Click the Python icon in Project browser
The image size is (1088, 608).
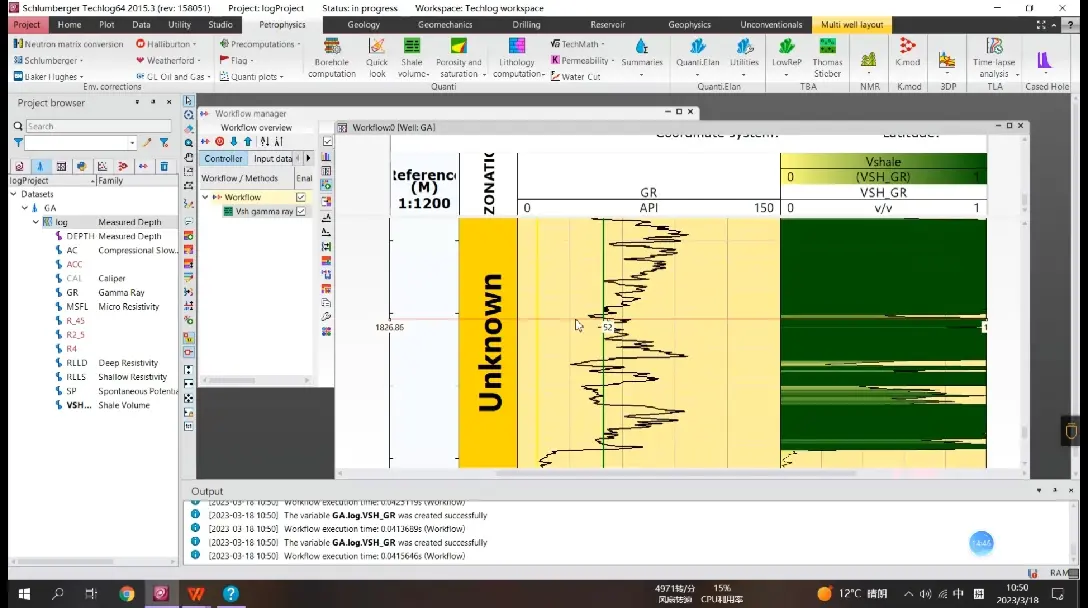click(82, 166)
